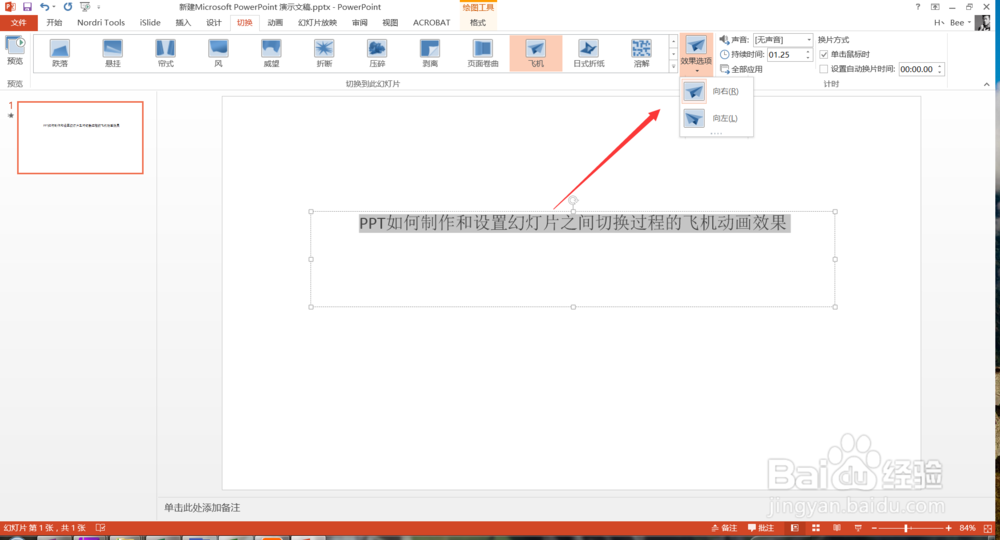The width and height of the screenshot is (1000, 540).
Task: Move transition gallery down one row
Action: pyautogui.click(x=673, y=54)
